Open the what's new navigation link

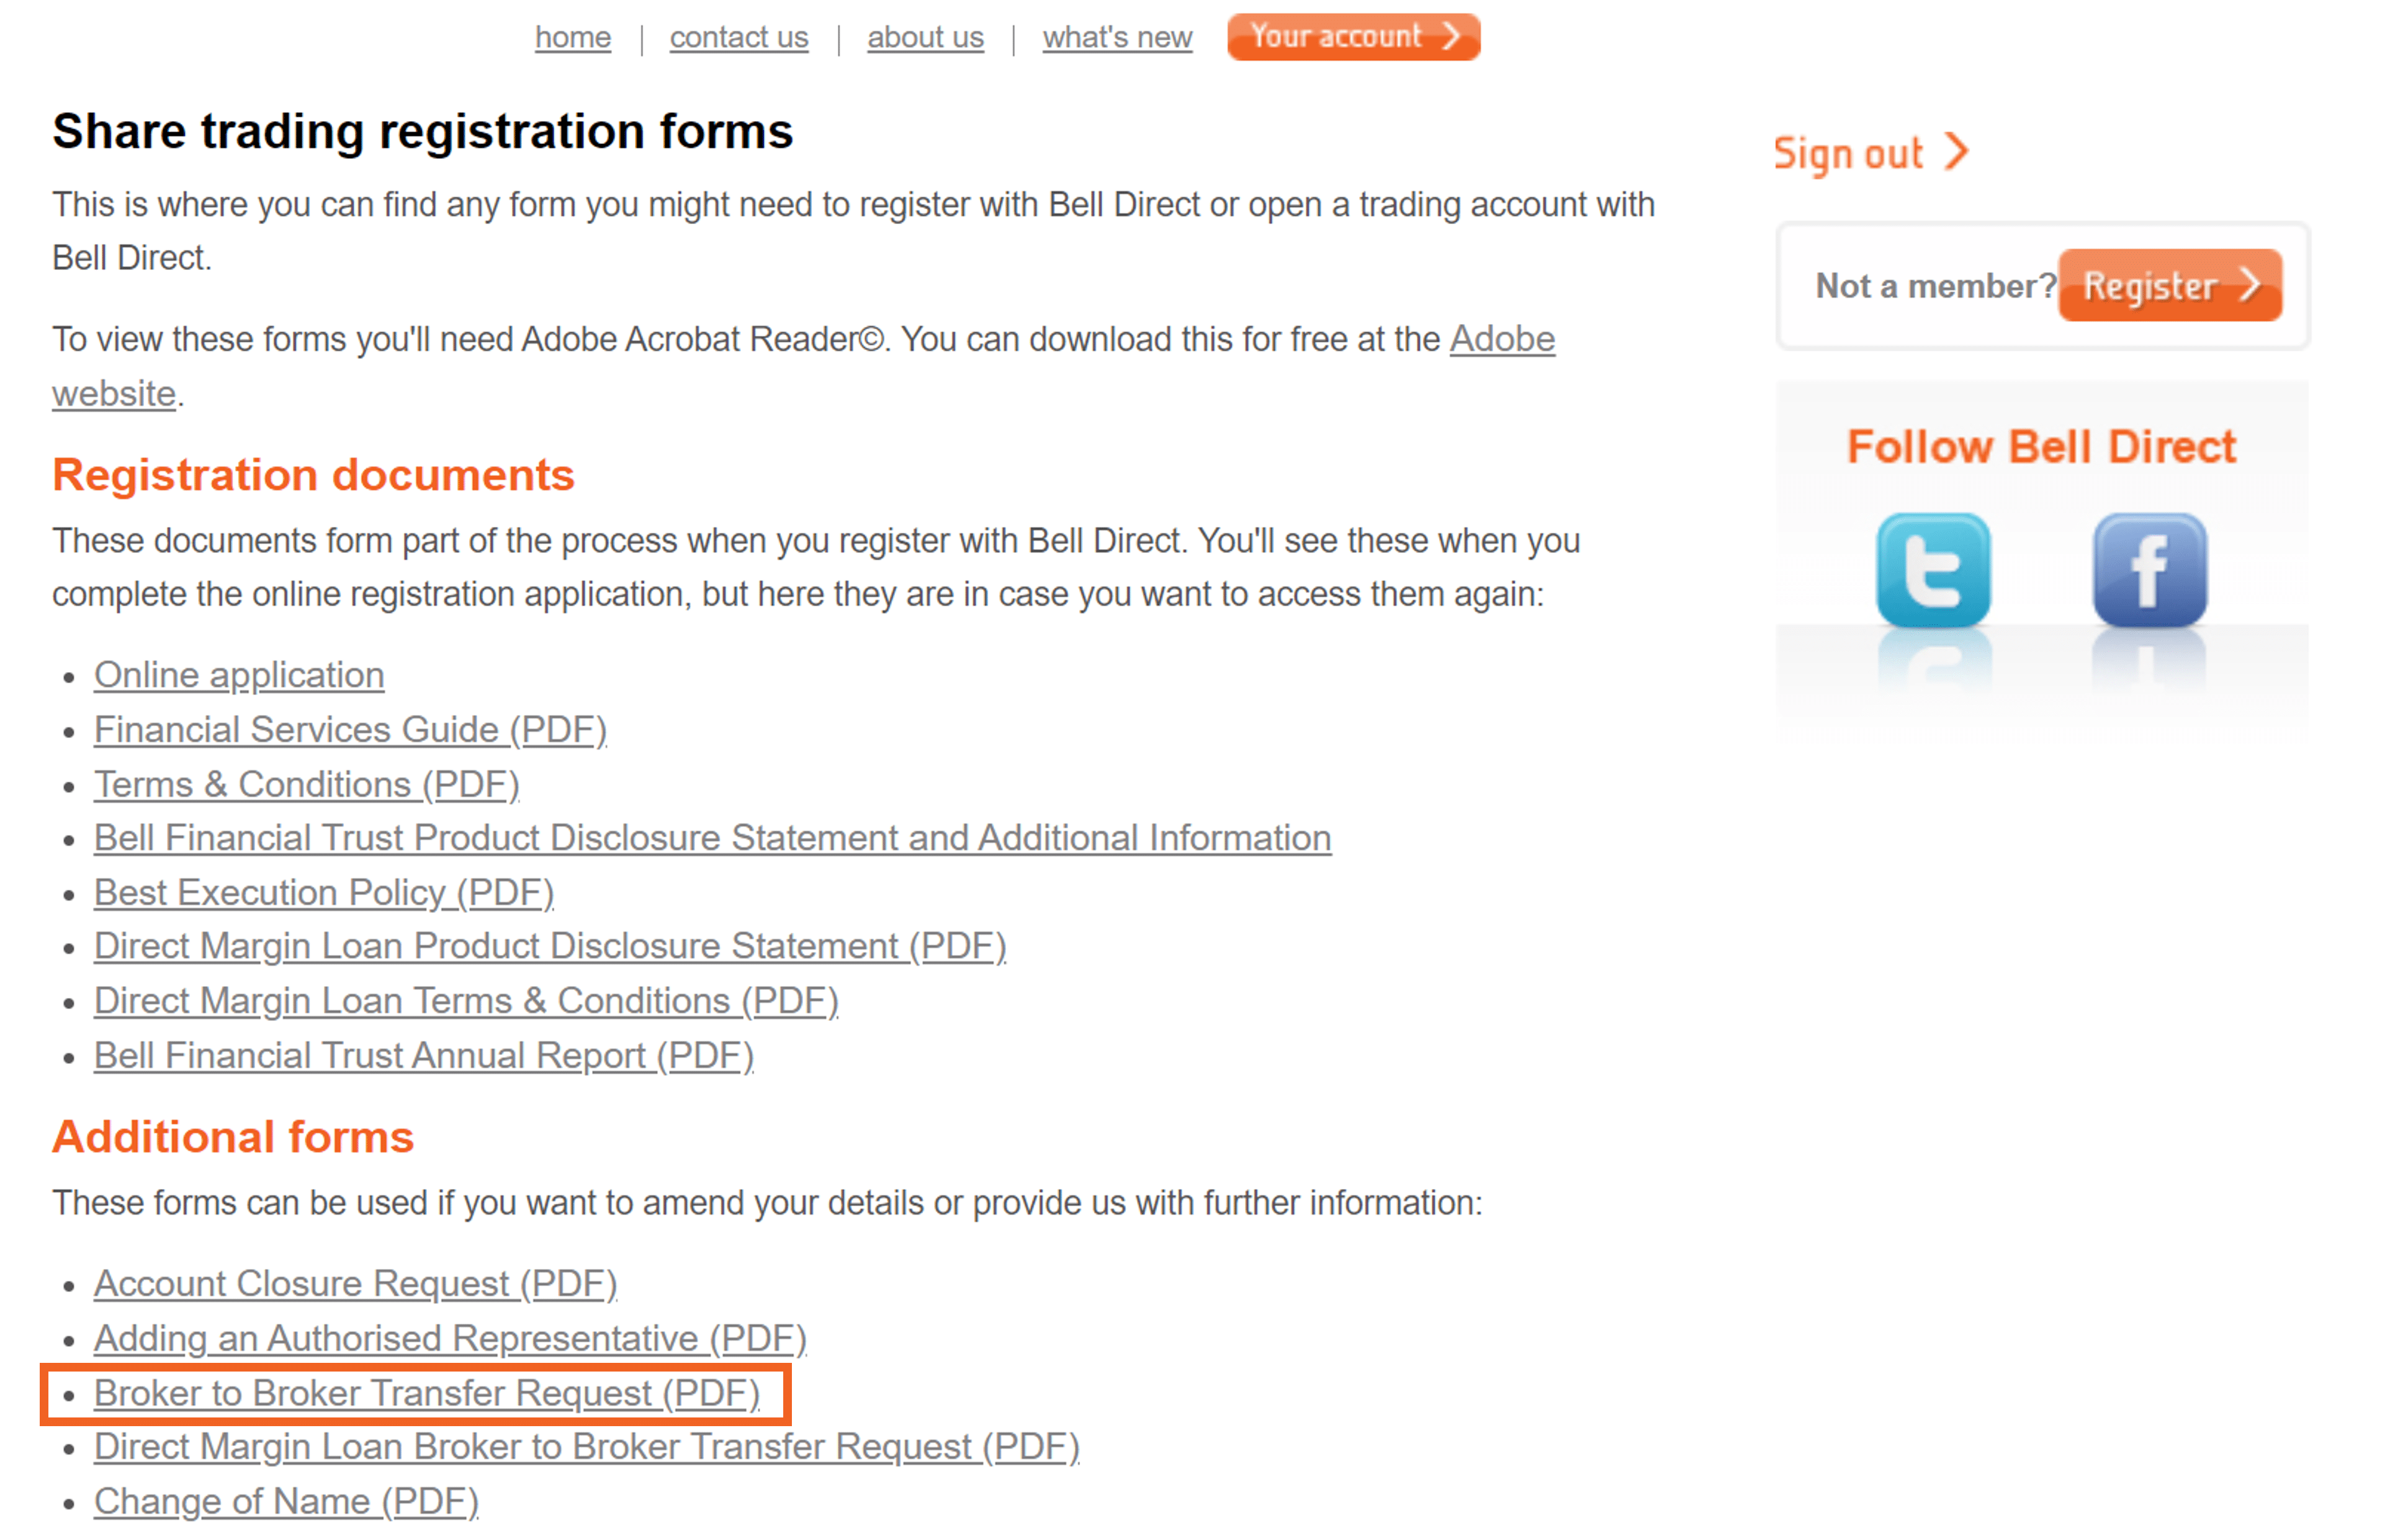point(1117,37)
